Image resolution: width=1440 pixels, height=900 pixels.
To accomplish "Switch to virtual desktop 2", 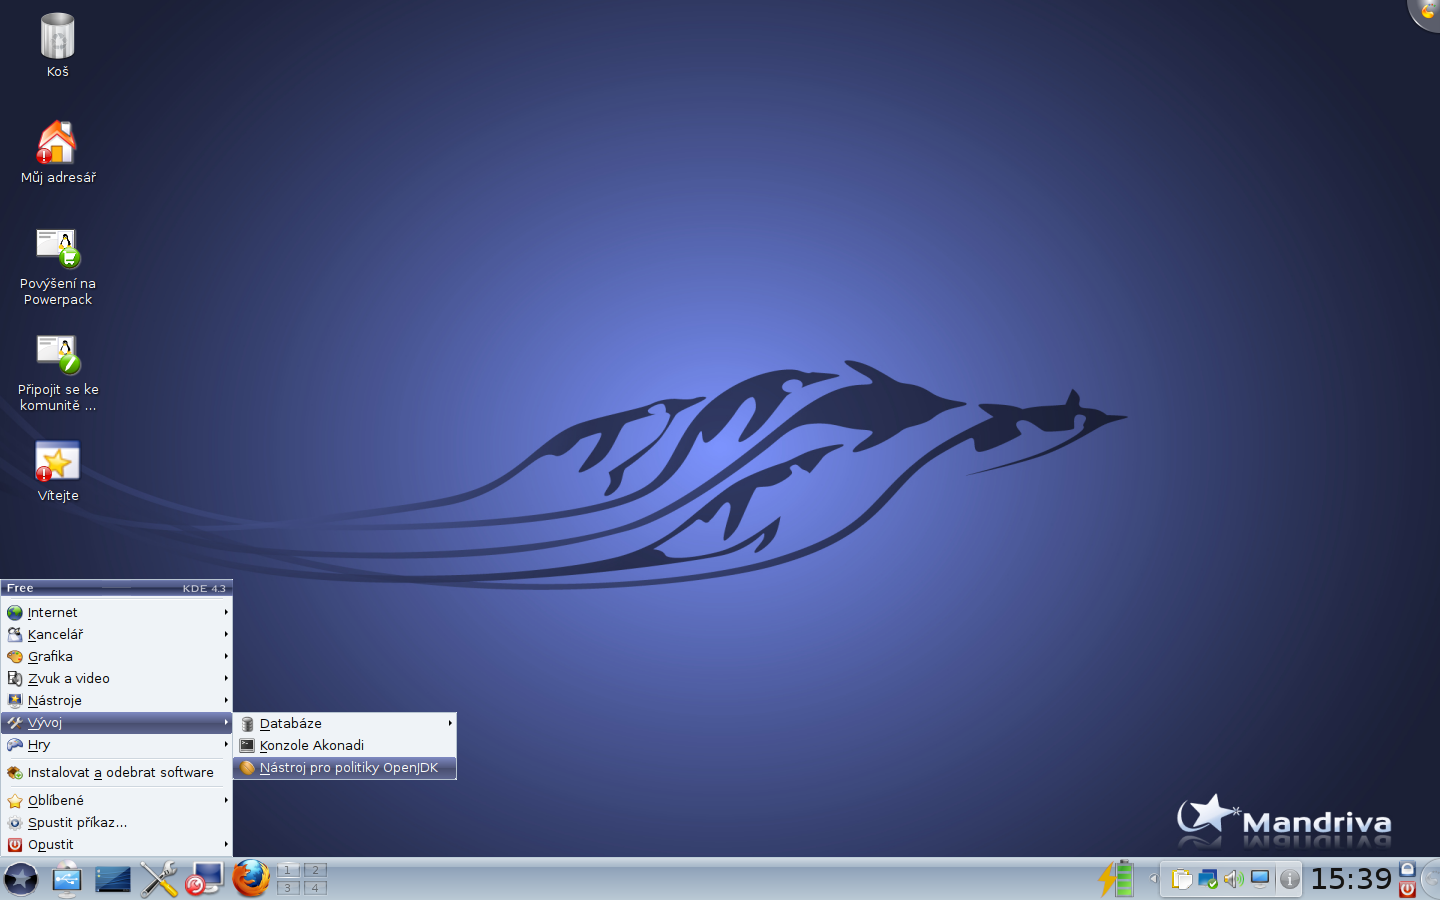I will [x=315, y=870].
